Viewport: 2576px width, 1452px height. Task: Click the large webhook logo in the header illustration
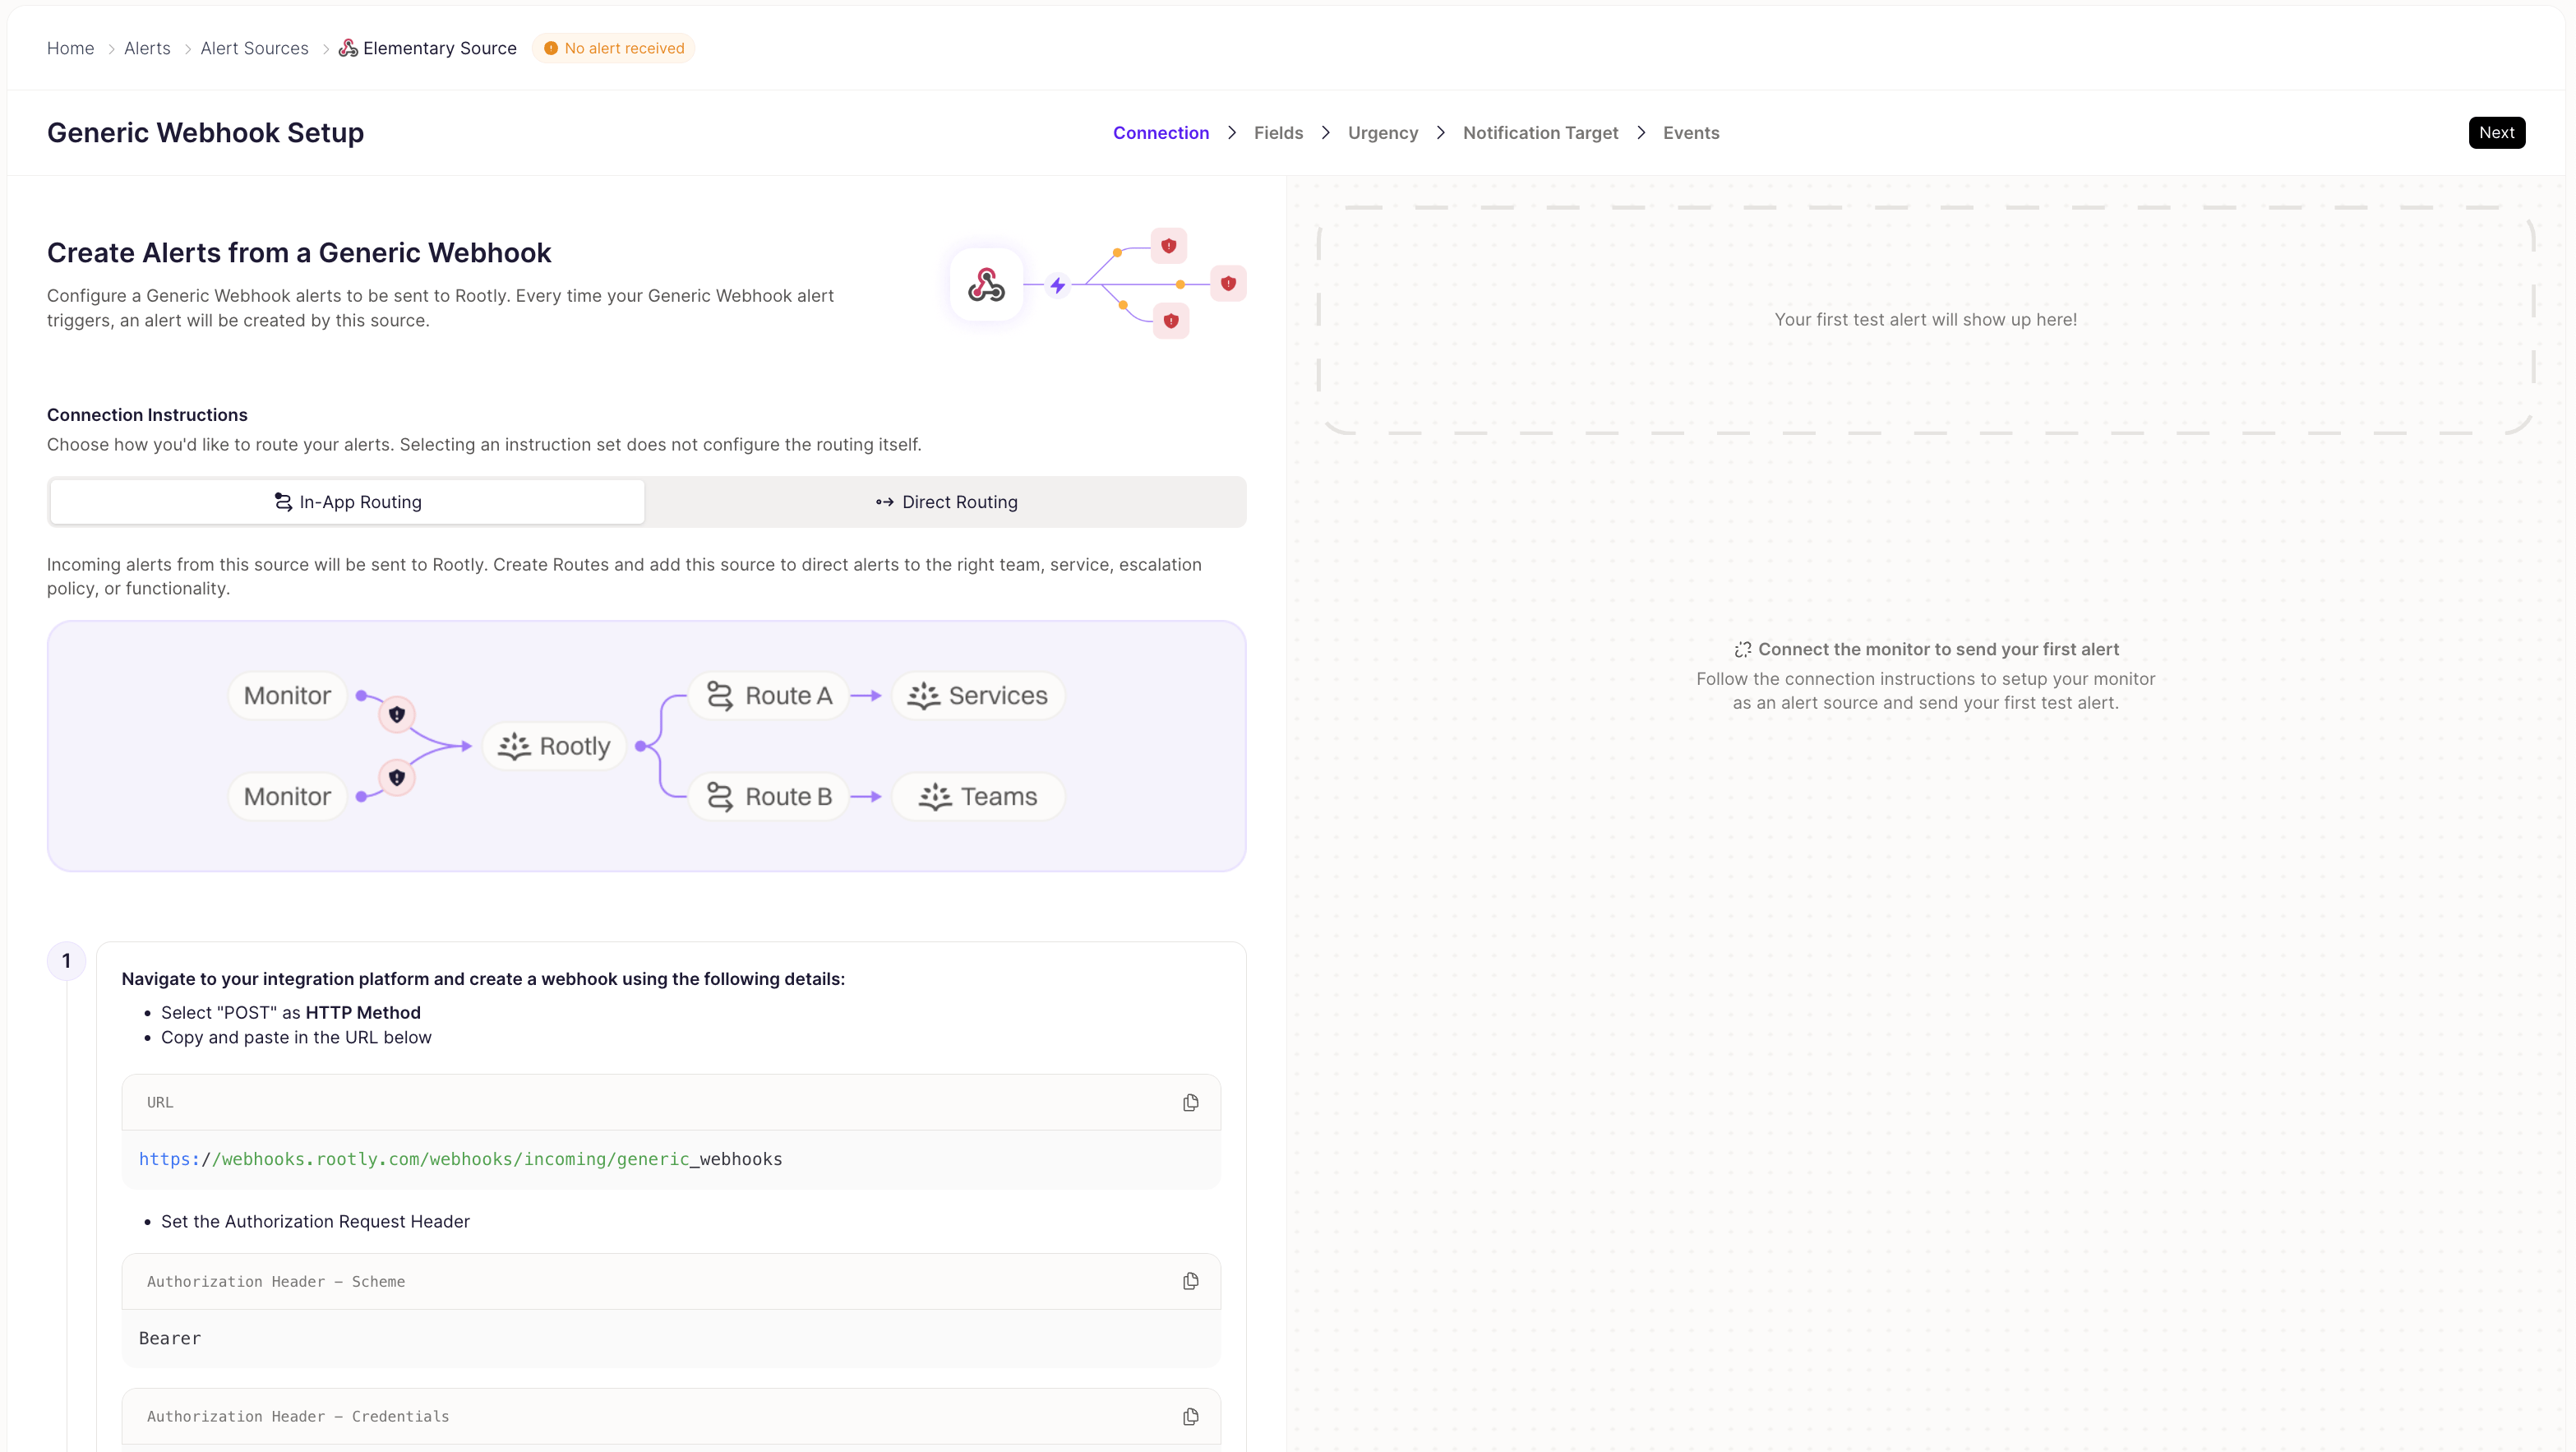click(x=986, y=285)
